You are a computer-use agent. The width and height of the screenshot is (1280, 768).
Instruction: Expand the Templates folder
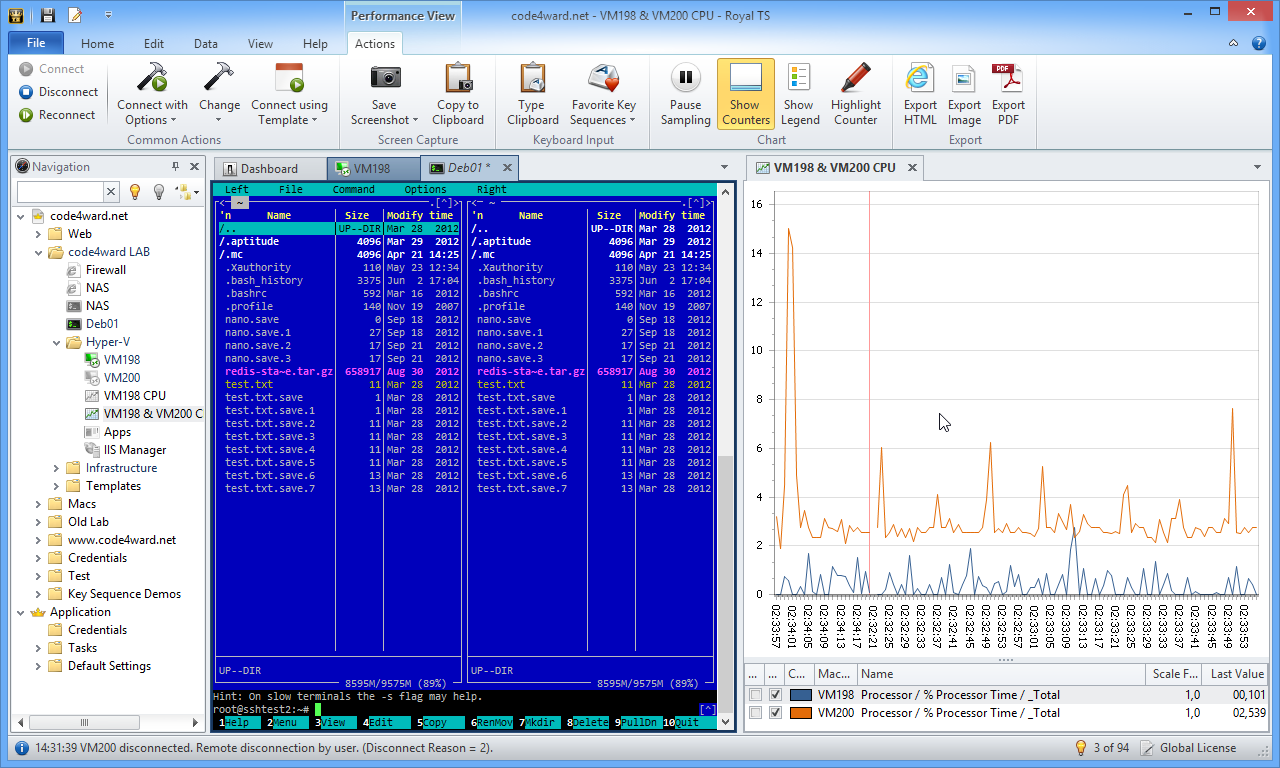click(x=57, y=486)
